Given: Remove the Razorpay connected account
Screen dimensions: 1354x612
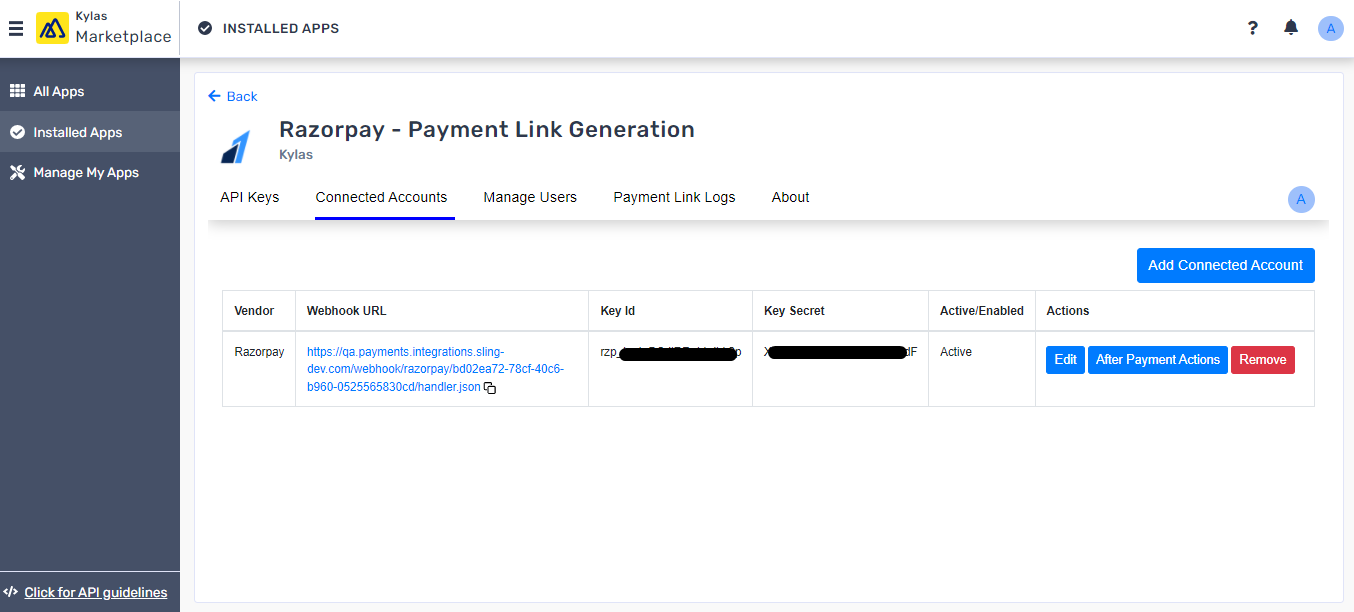Looking at the screenshot, I should pyautogui.click(x=1262, y=360).
